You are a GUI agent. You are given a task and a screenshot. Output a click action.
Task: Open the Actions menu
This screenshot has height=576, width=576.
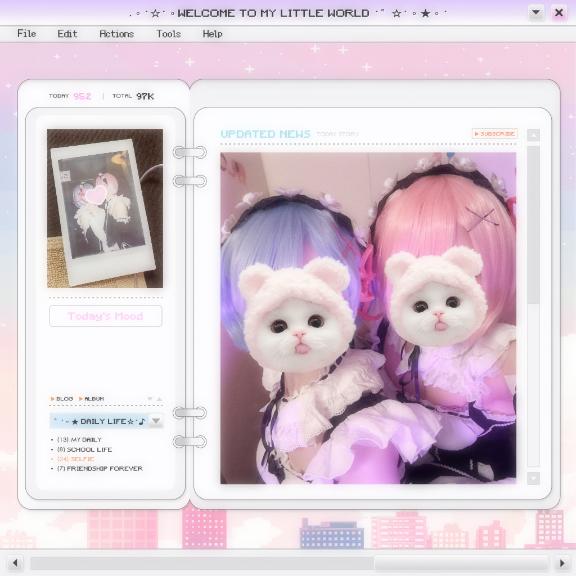point(116,34)
